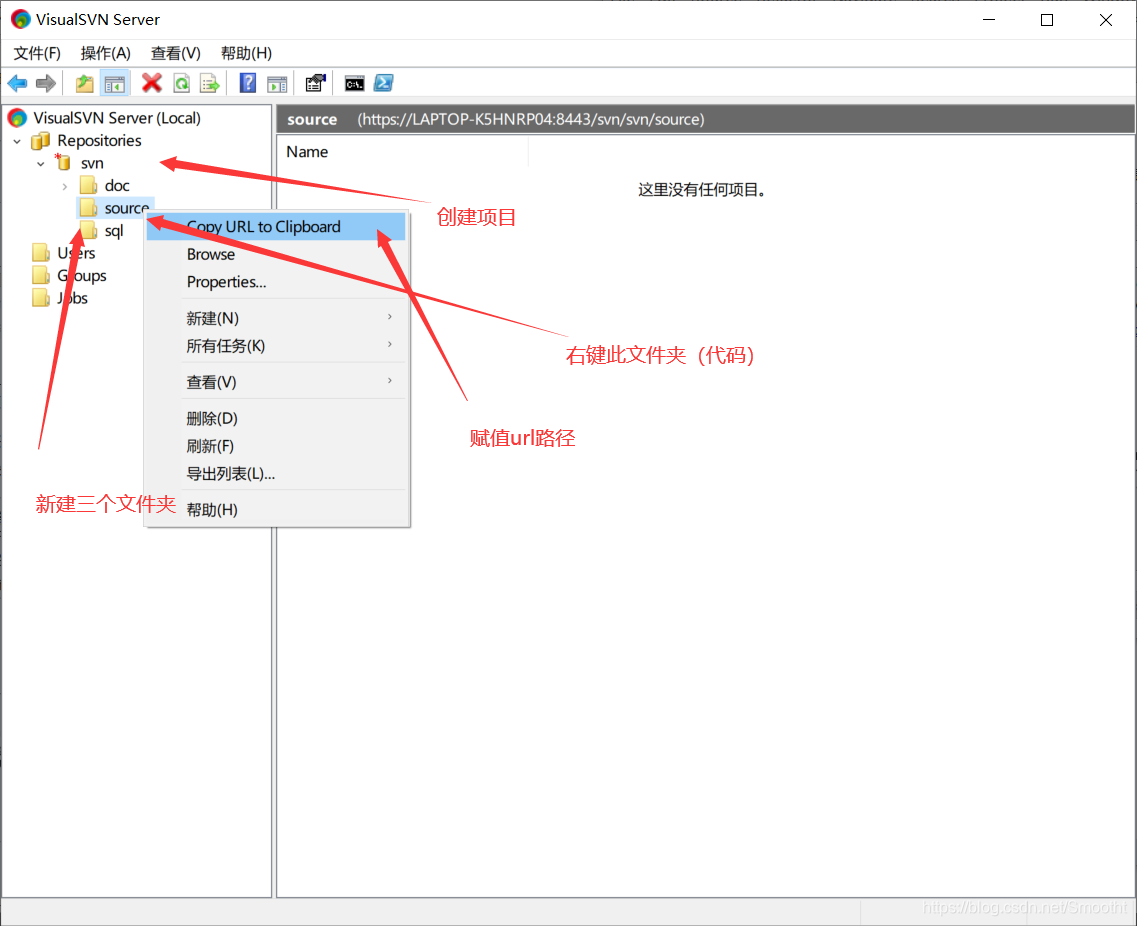Choose 删除(D) in context menu
Viewport: 1137px width, 926px height.
click(276, 418)
